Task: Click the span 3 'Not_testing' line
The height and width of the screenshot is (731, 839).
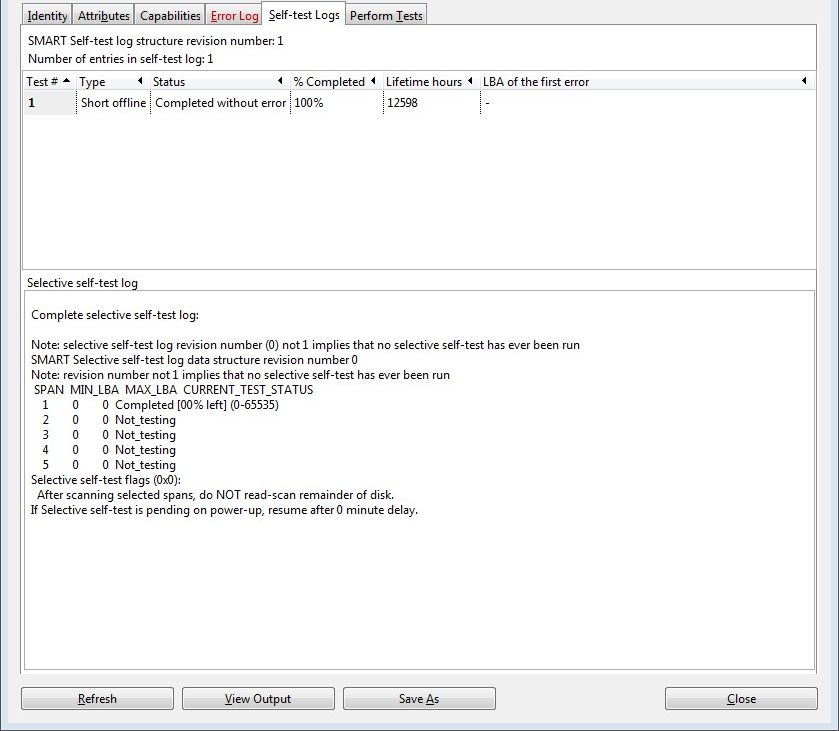Action: pos(109,435)
